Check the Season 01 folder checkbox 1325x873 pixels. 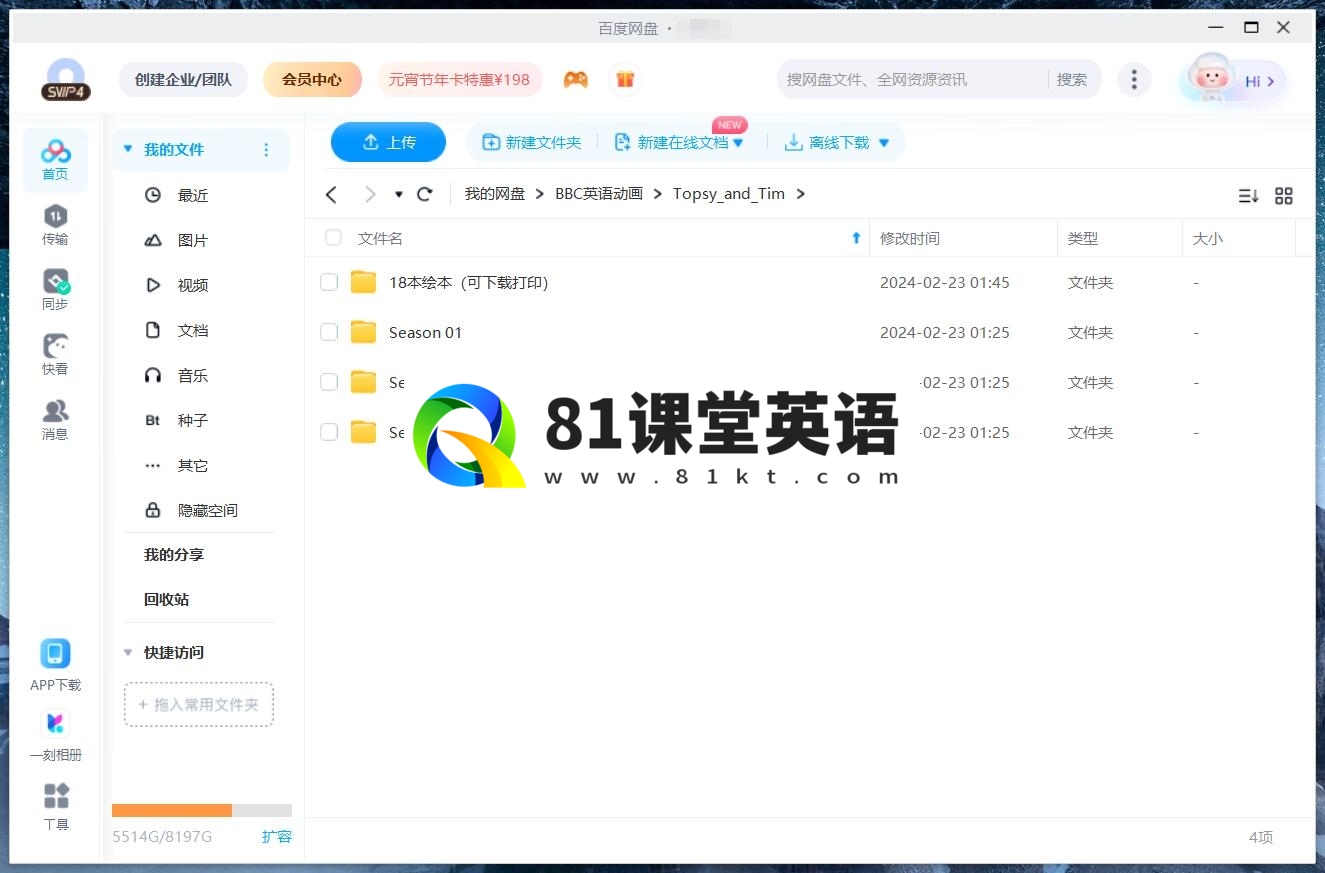329,332
